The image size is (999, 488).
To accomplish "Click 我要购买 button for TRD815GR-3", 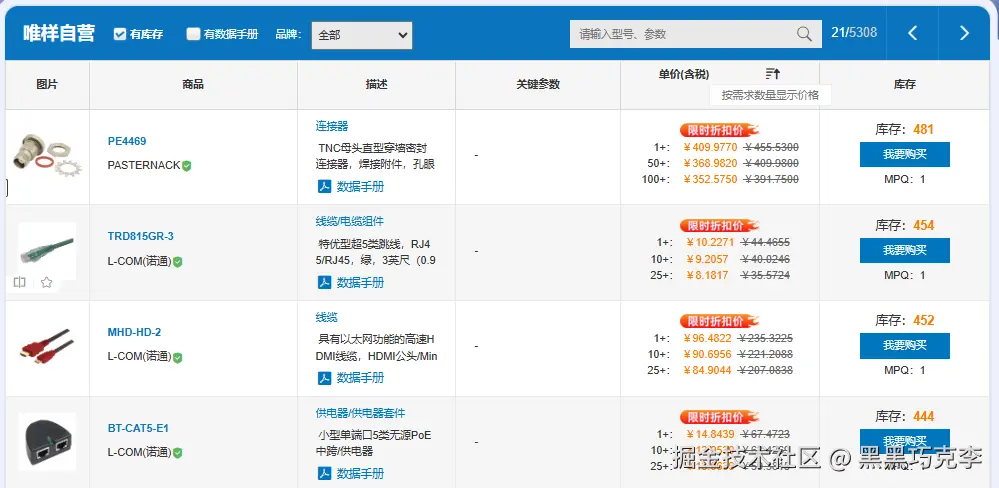I will coord(905,250).
